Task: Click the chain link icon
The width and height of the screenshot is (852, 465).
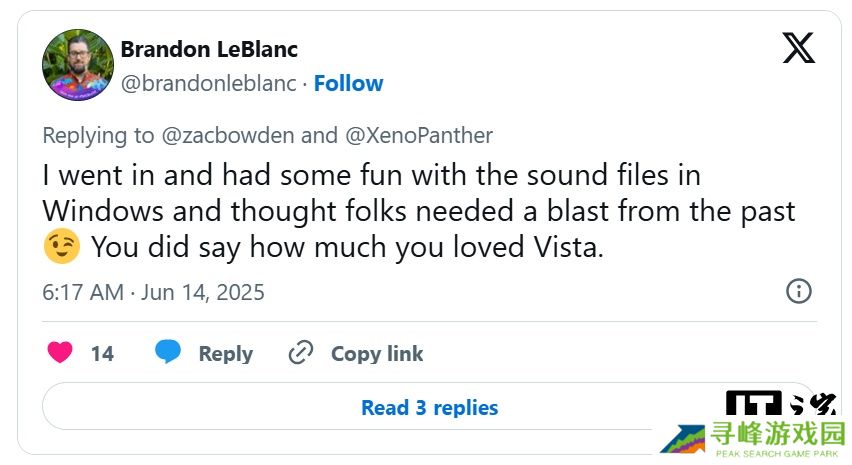Action: coord(300,353)
